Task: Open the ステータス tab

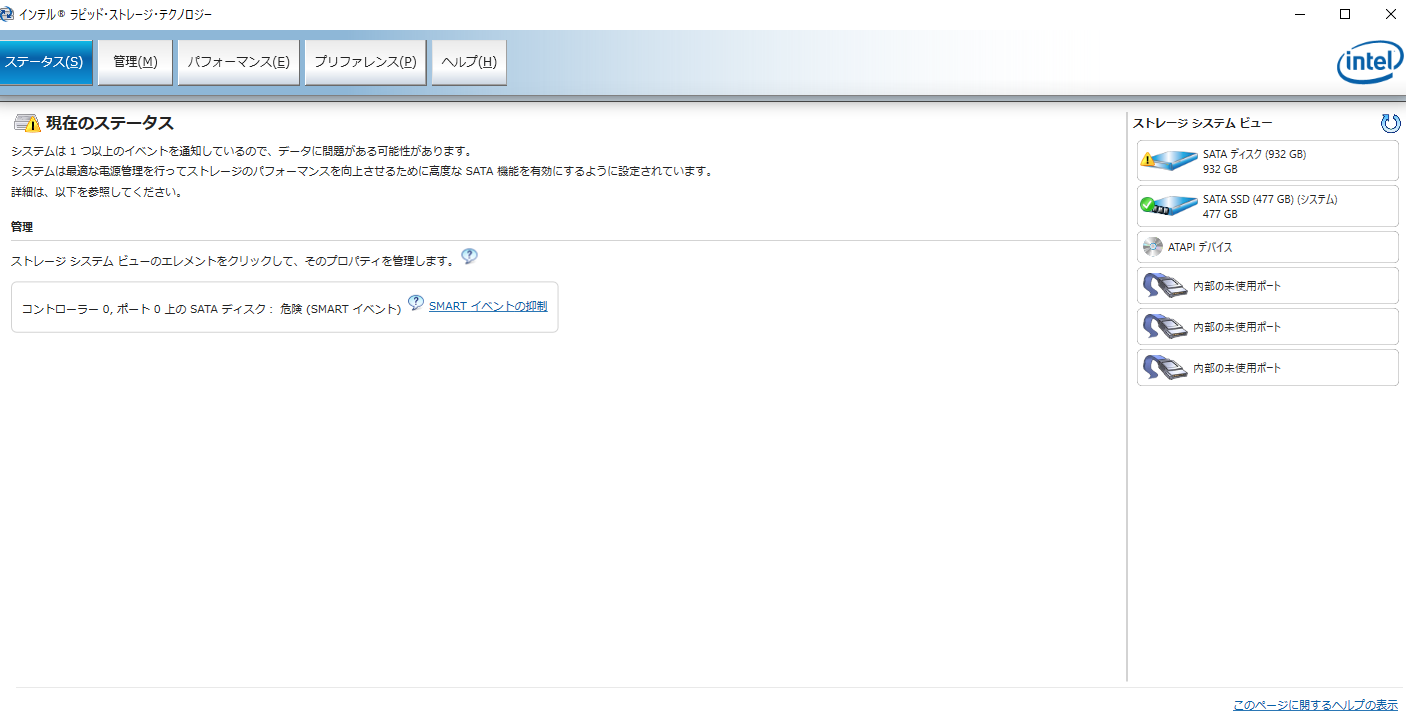Action: coord(44,62)
